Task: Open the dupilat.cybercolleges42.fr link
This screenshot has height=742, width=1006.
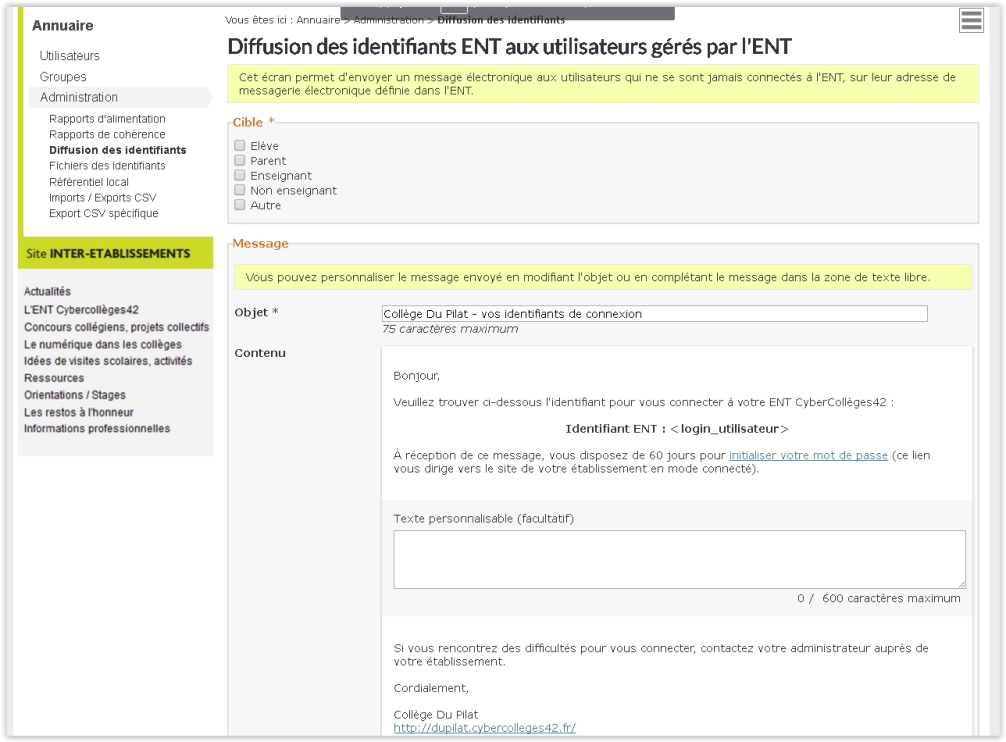Action: [x=484, y=728]
